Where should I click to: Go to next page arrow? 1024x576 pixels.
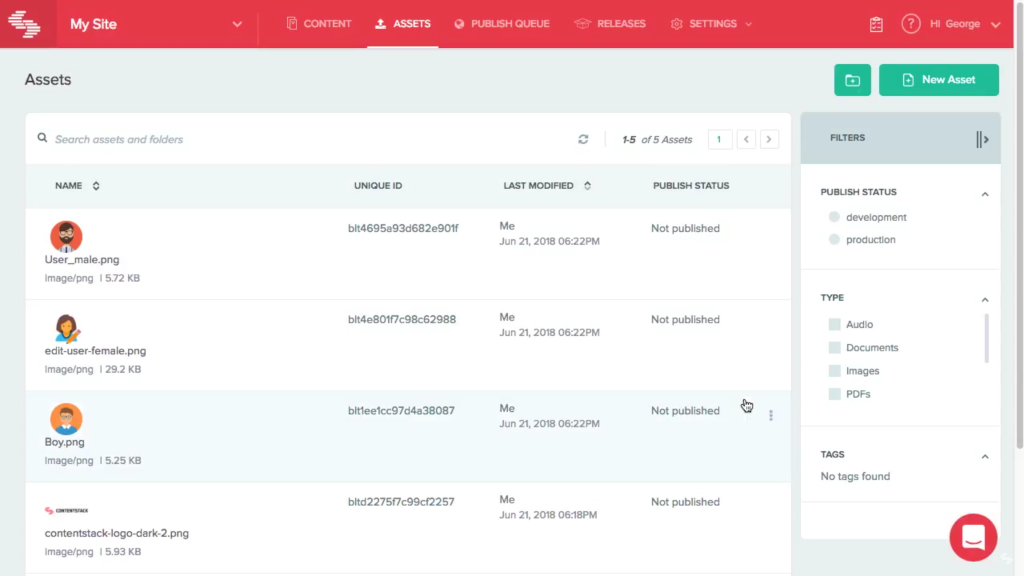click(769, 139)
